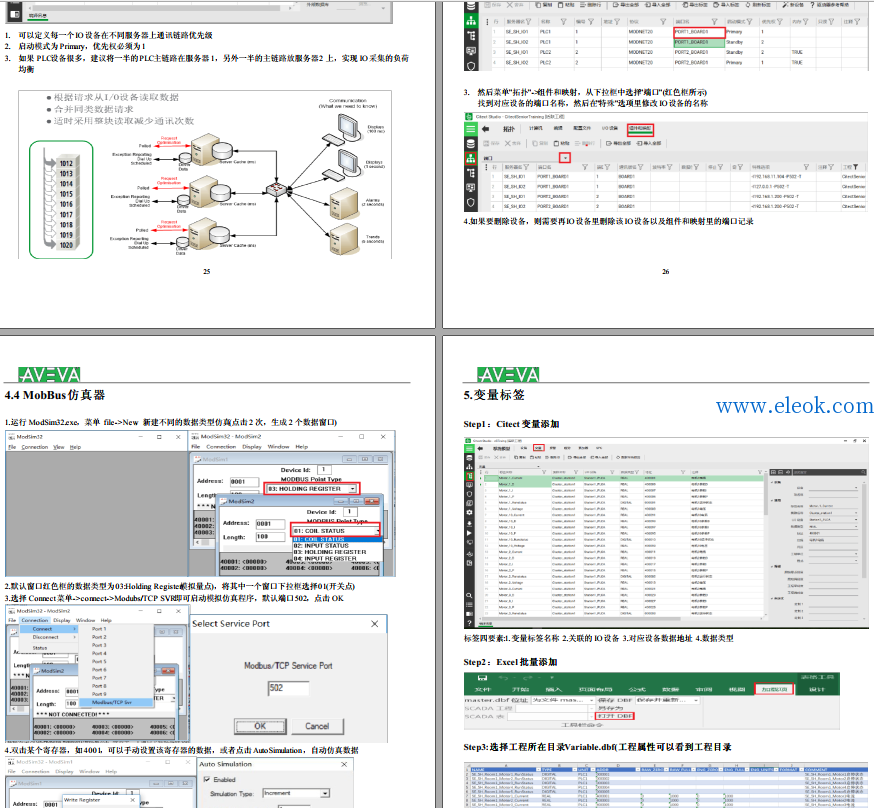Click the help question-mark icon in sidebar
This screenshot has width=874, height=808.
pos(469,622)
